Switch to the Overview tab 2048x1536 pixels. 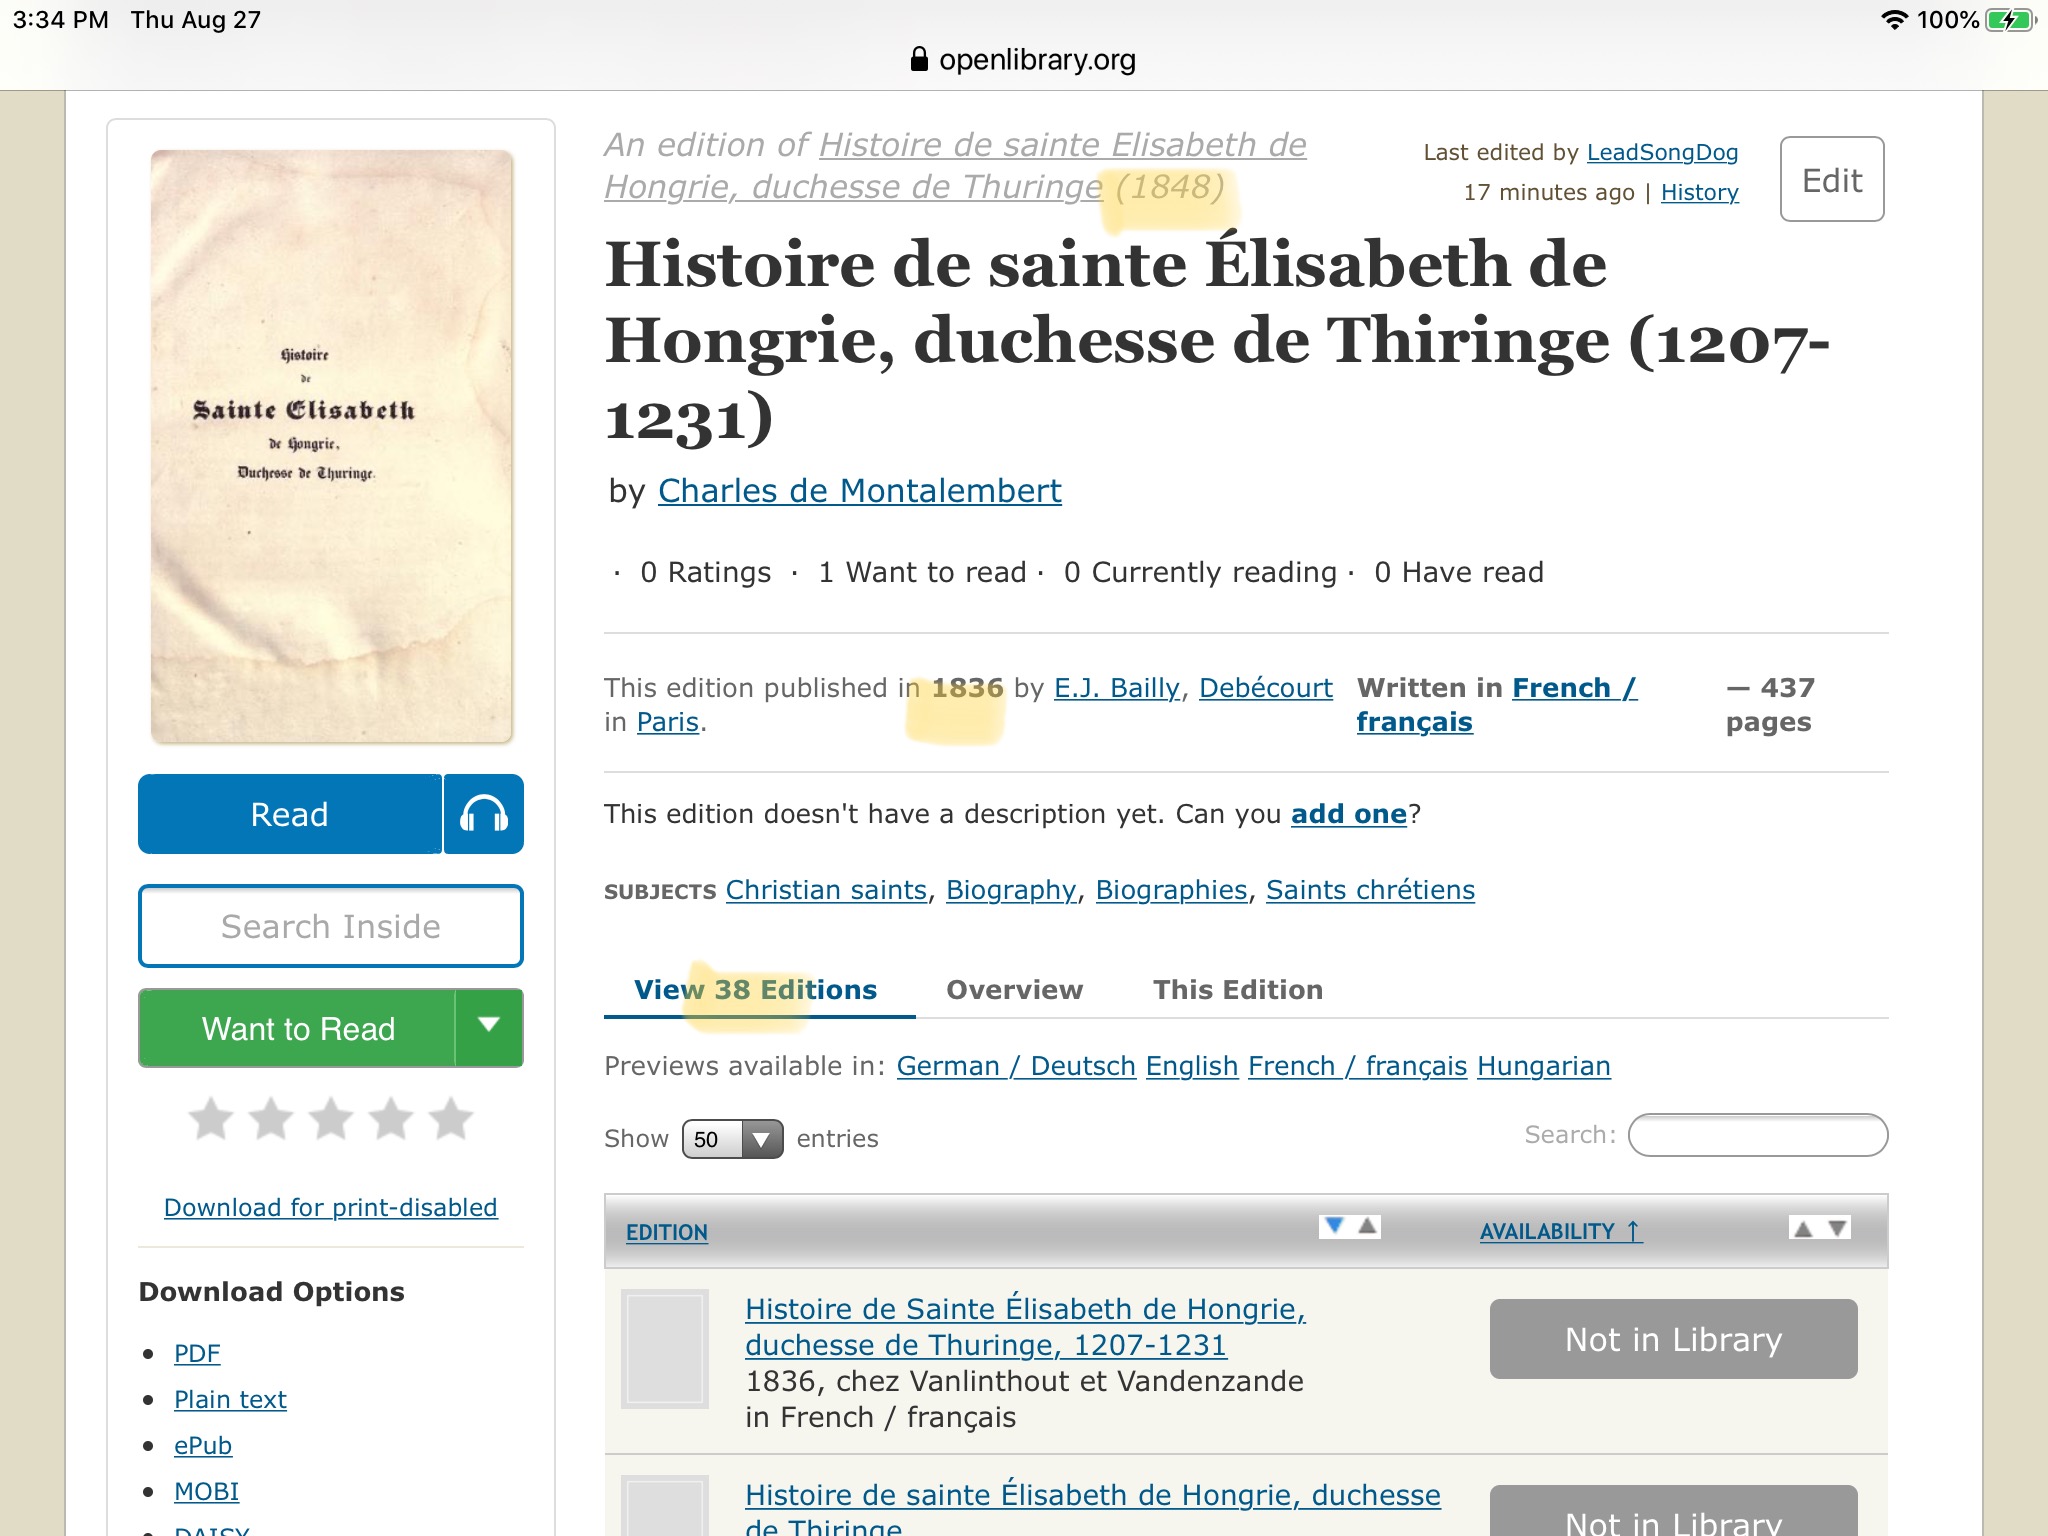(x=1014, y=990)
